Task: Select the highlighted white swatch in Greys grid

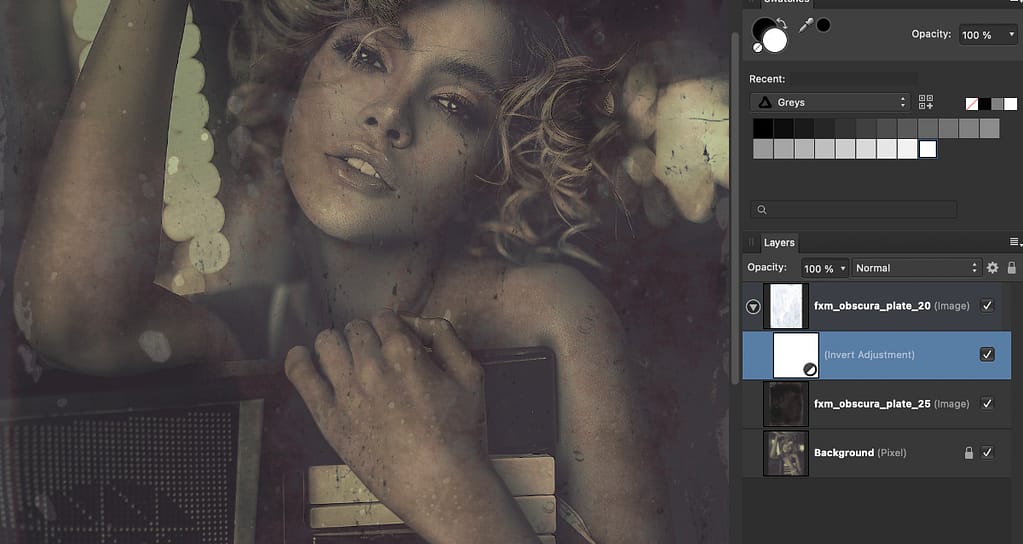Action: pyautogui.click(x=928, y=149)
